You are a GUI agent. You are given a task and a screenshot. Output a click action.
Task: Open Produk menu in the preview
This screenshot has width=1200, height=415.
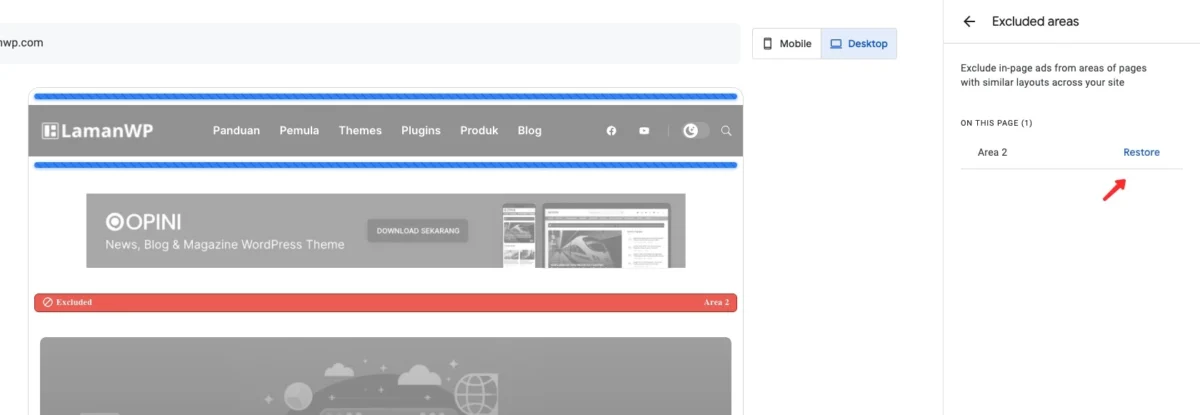tap(479, 131)
